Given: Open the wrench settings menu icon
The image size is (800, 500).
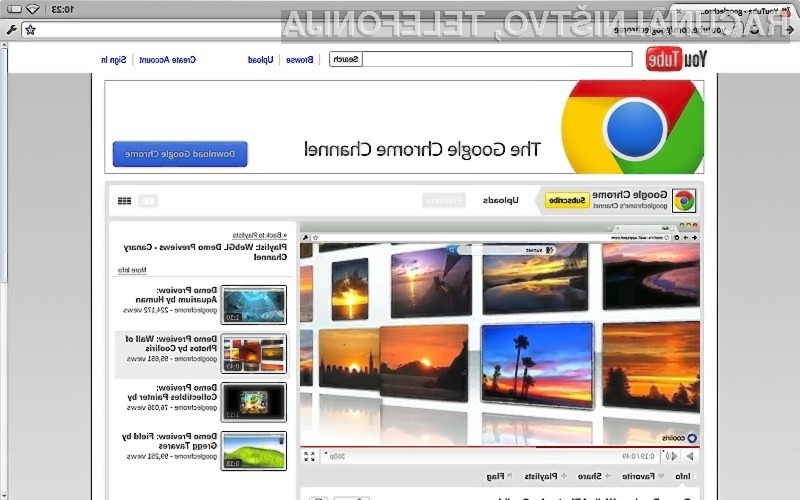Looking at the screenshot, I should pyautogui.click(x=12, y=30).
